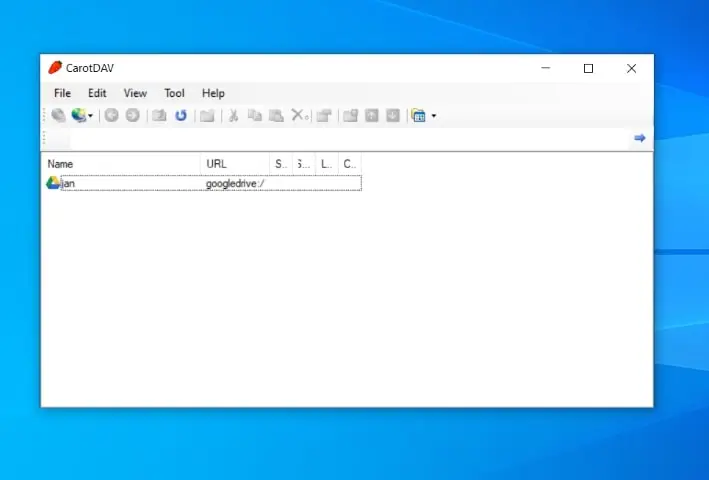Open the View menu
Image resolution: width=709 pixels, height=480 pixels.
[135, 93]
